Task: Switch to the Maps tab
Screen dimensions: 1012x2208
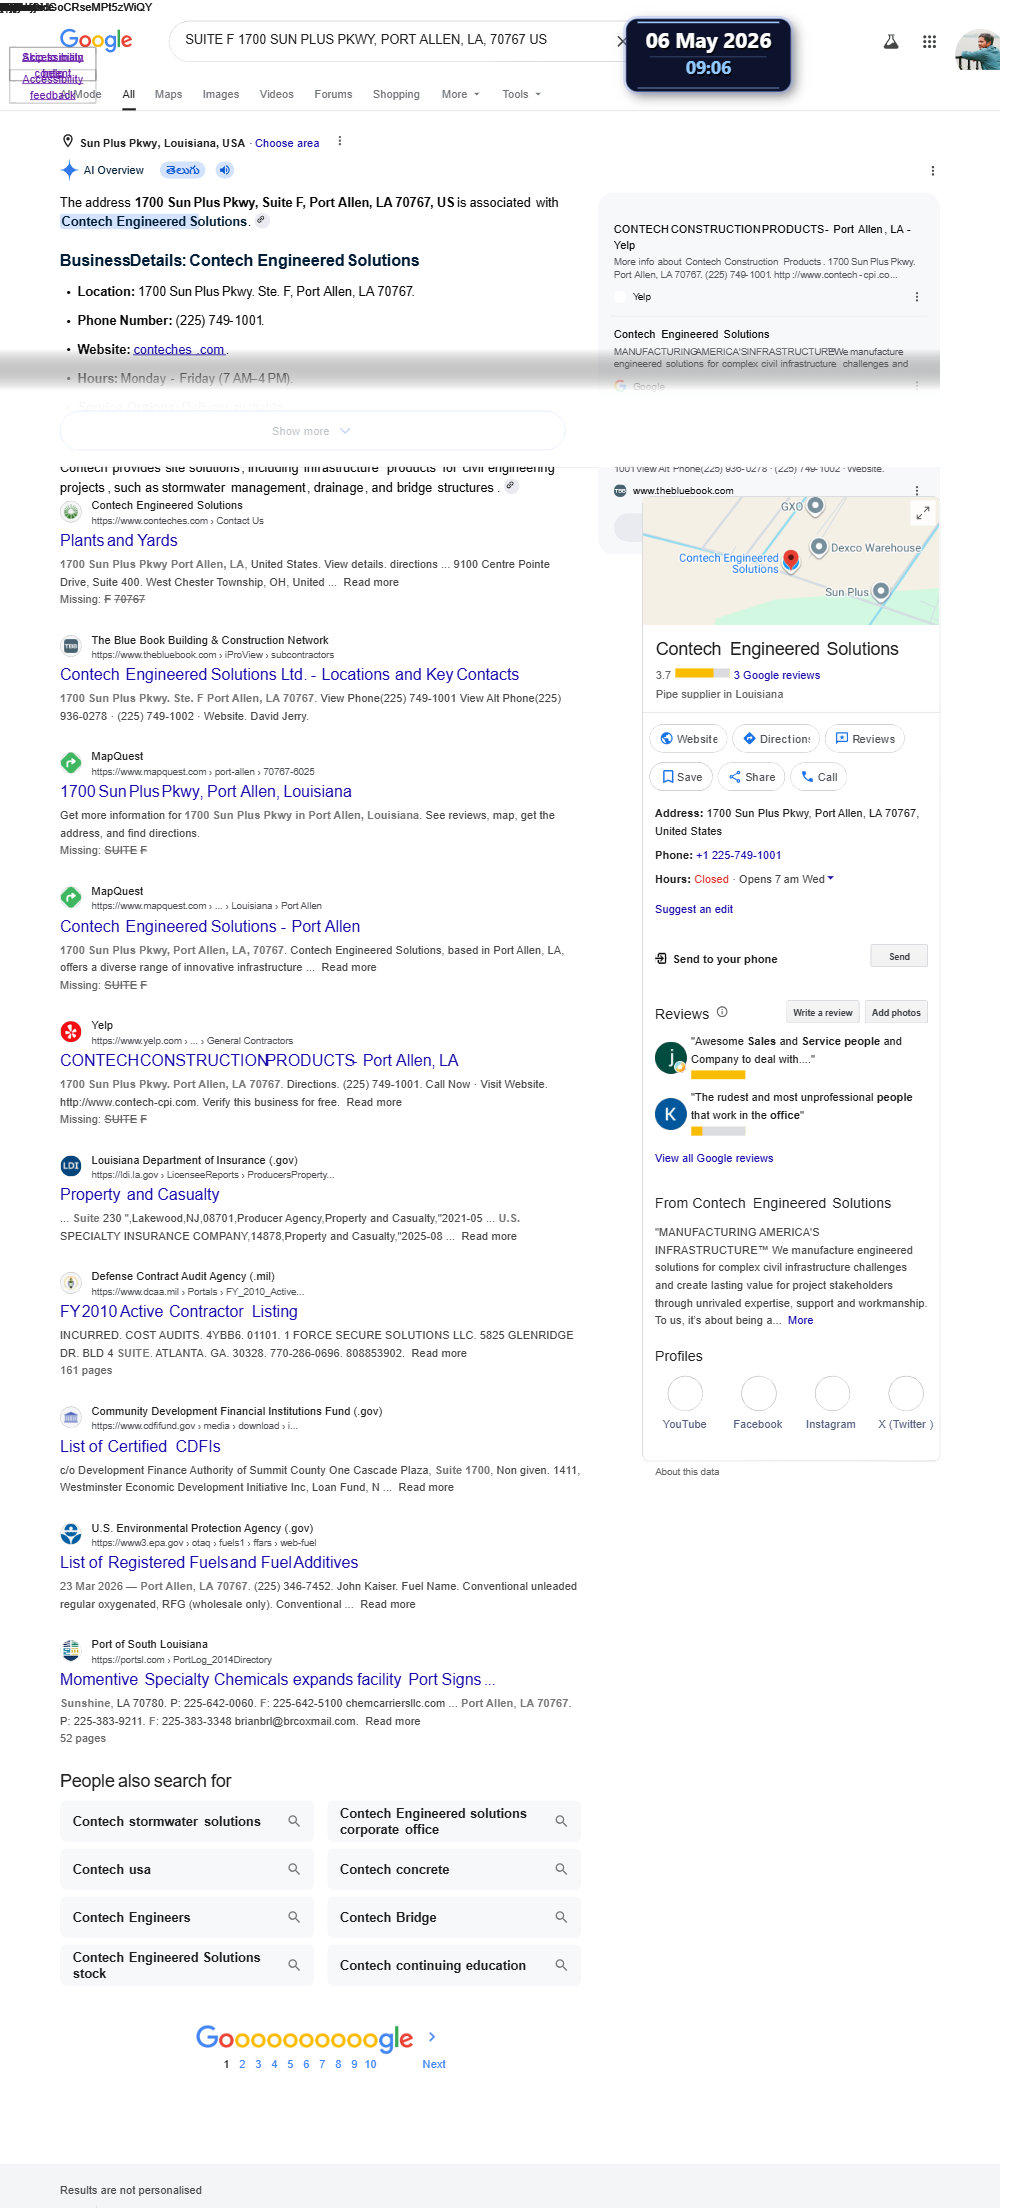Action: 168,94
